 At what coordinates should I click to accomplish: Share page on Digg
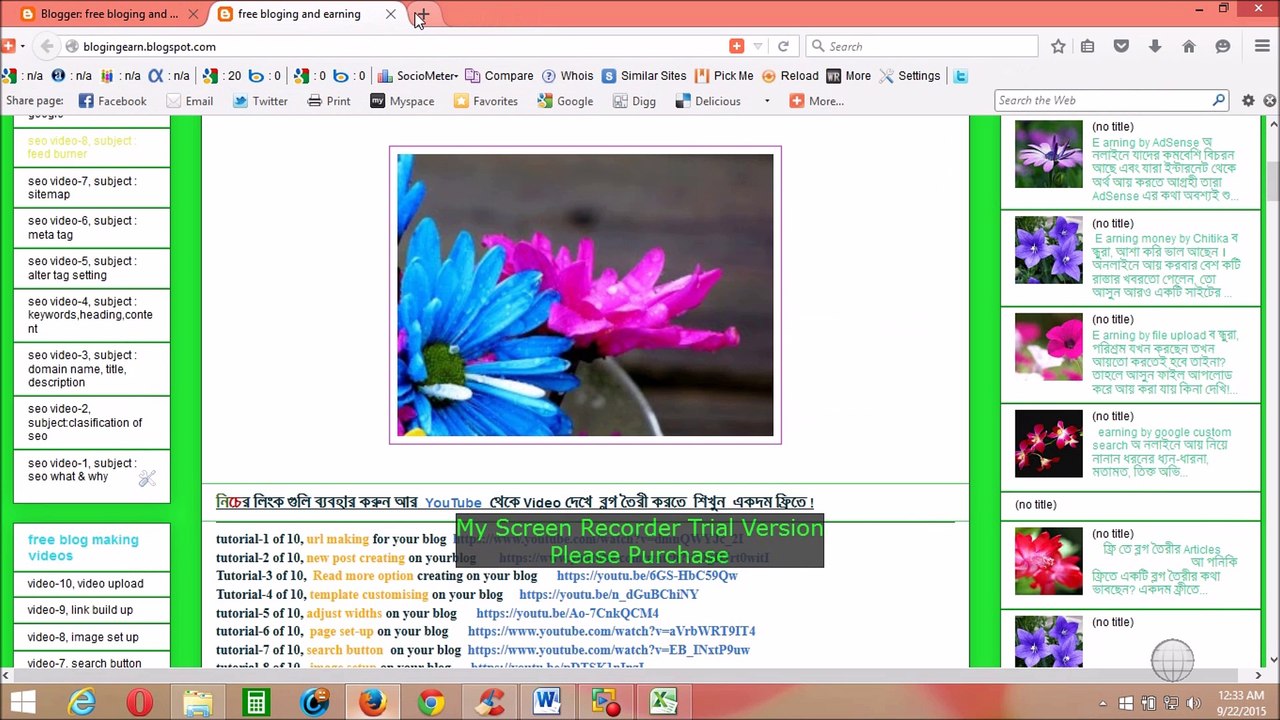coord(634,101)
